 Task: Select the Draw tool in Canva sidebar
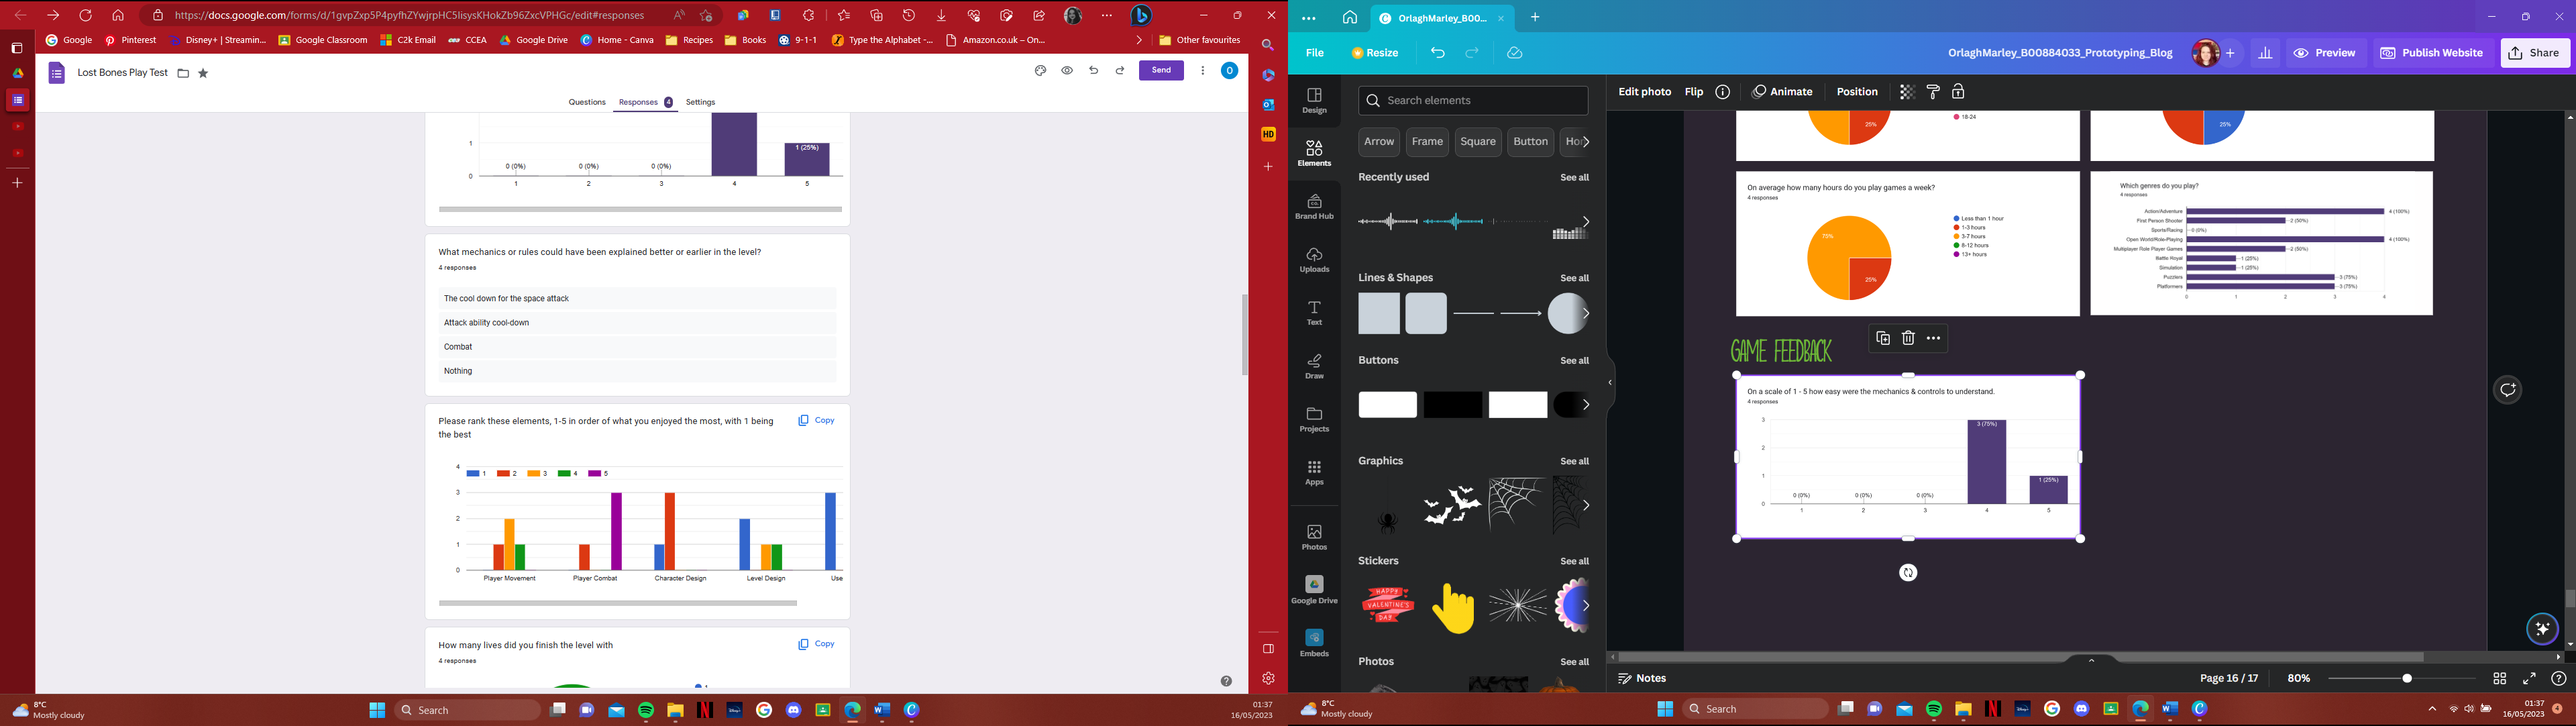click(1314, 366)
